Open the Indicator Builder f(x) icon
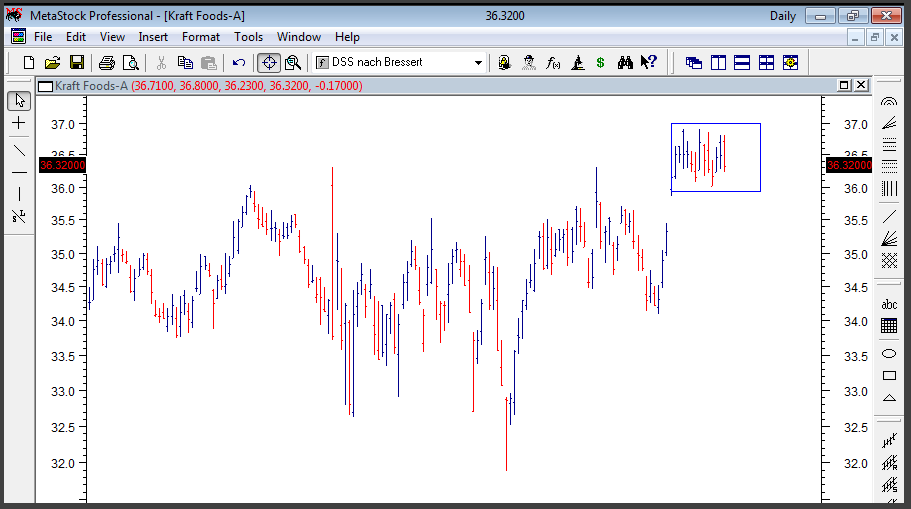Screen dimensions: 911x509 553,63
